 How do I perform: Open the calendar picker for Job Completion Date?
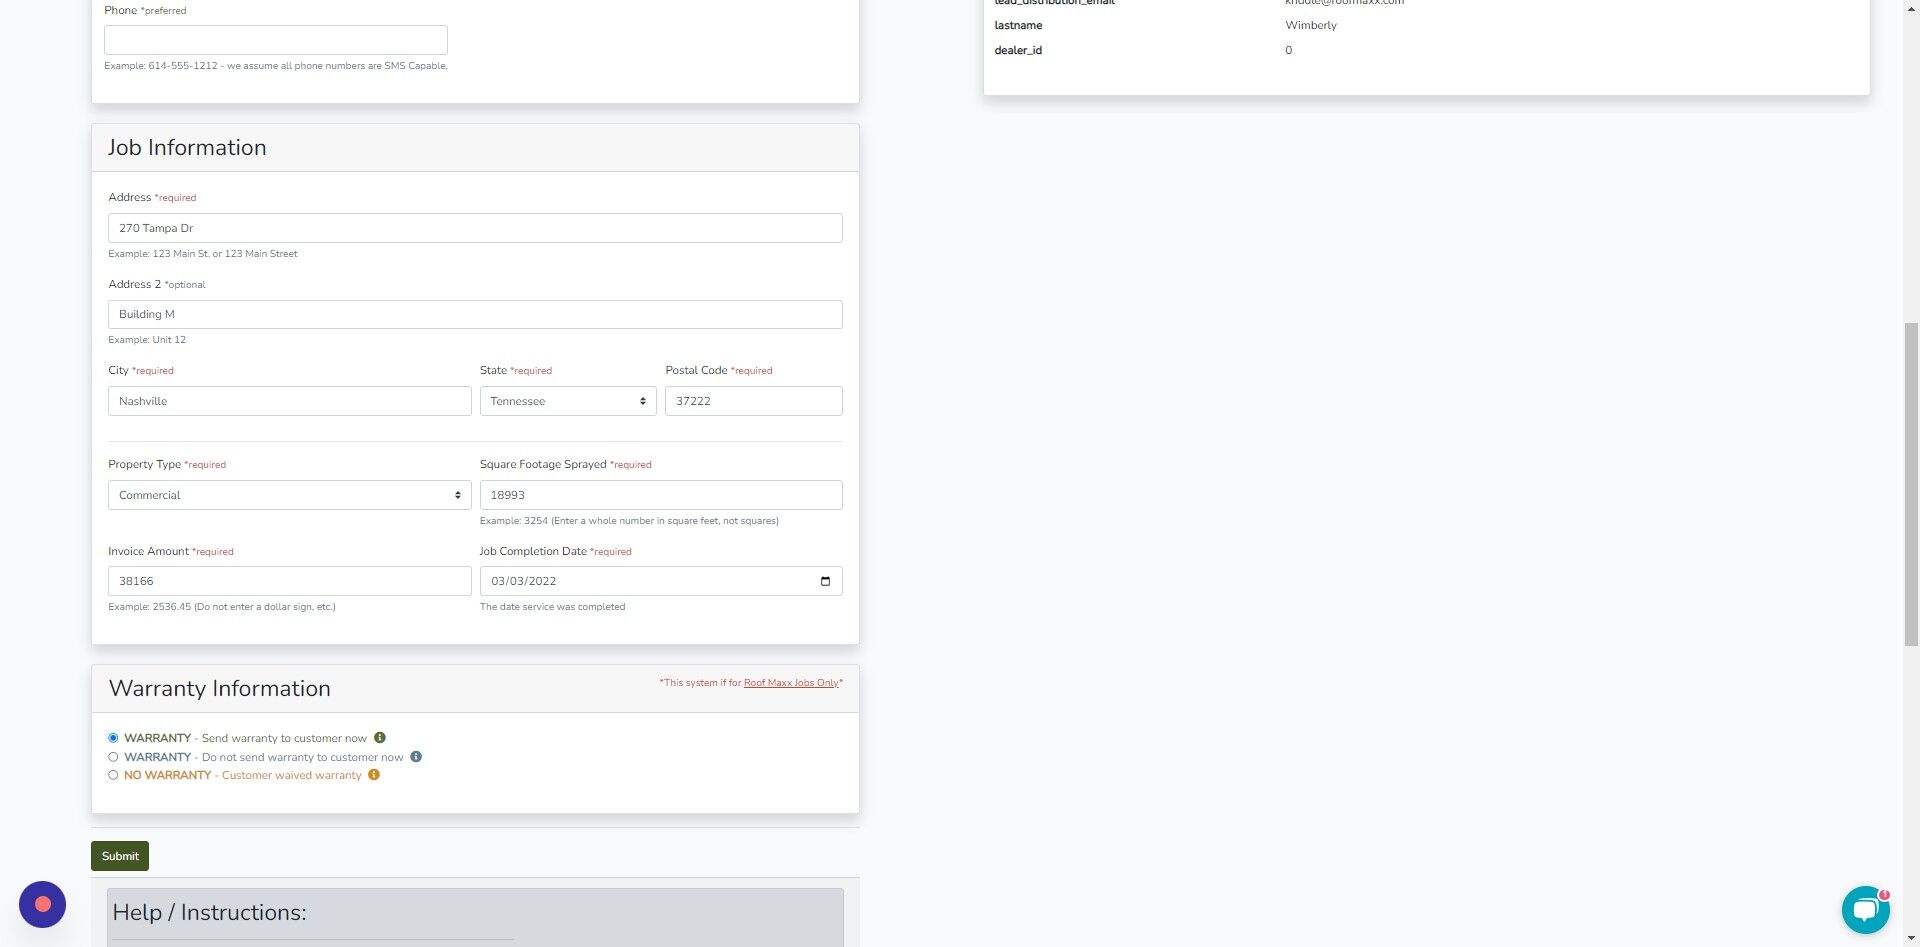pos(825,581)
